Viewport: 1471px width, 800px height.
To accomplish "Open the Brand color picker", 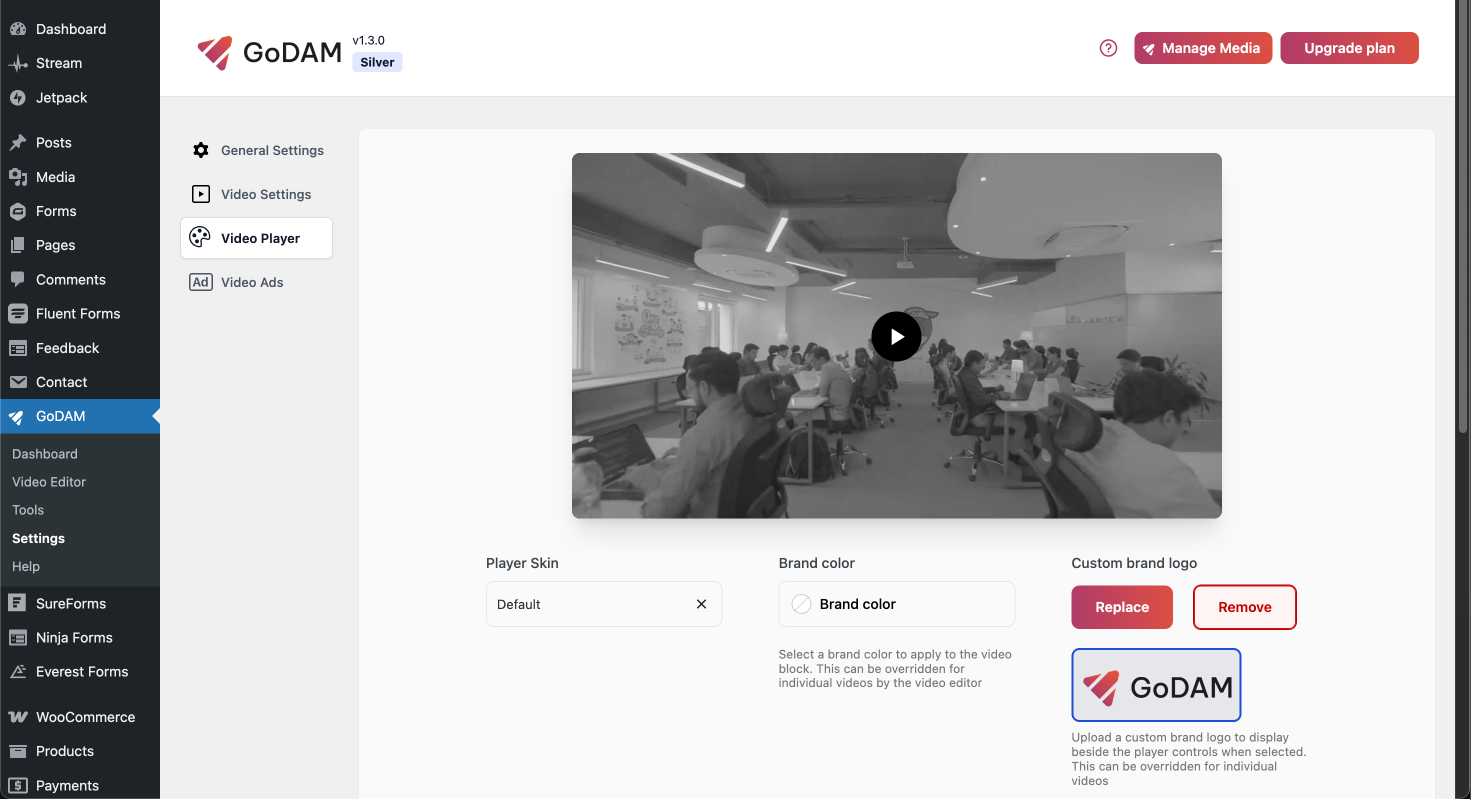I will 897,604.
